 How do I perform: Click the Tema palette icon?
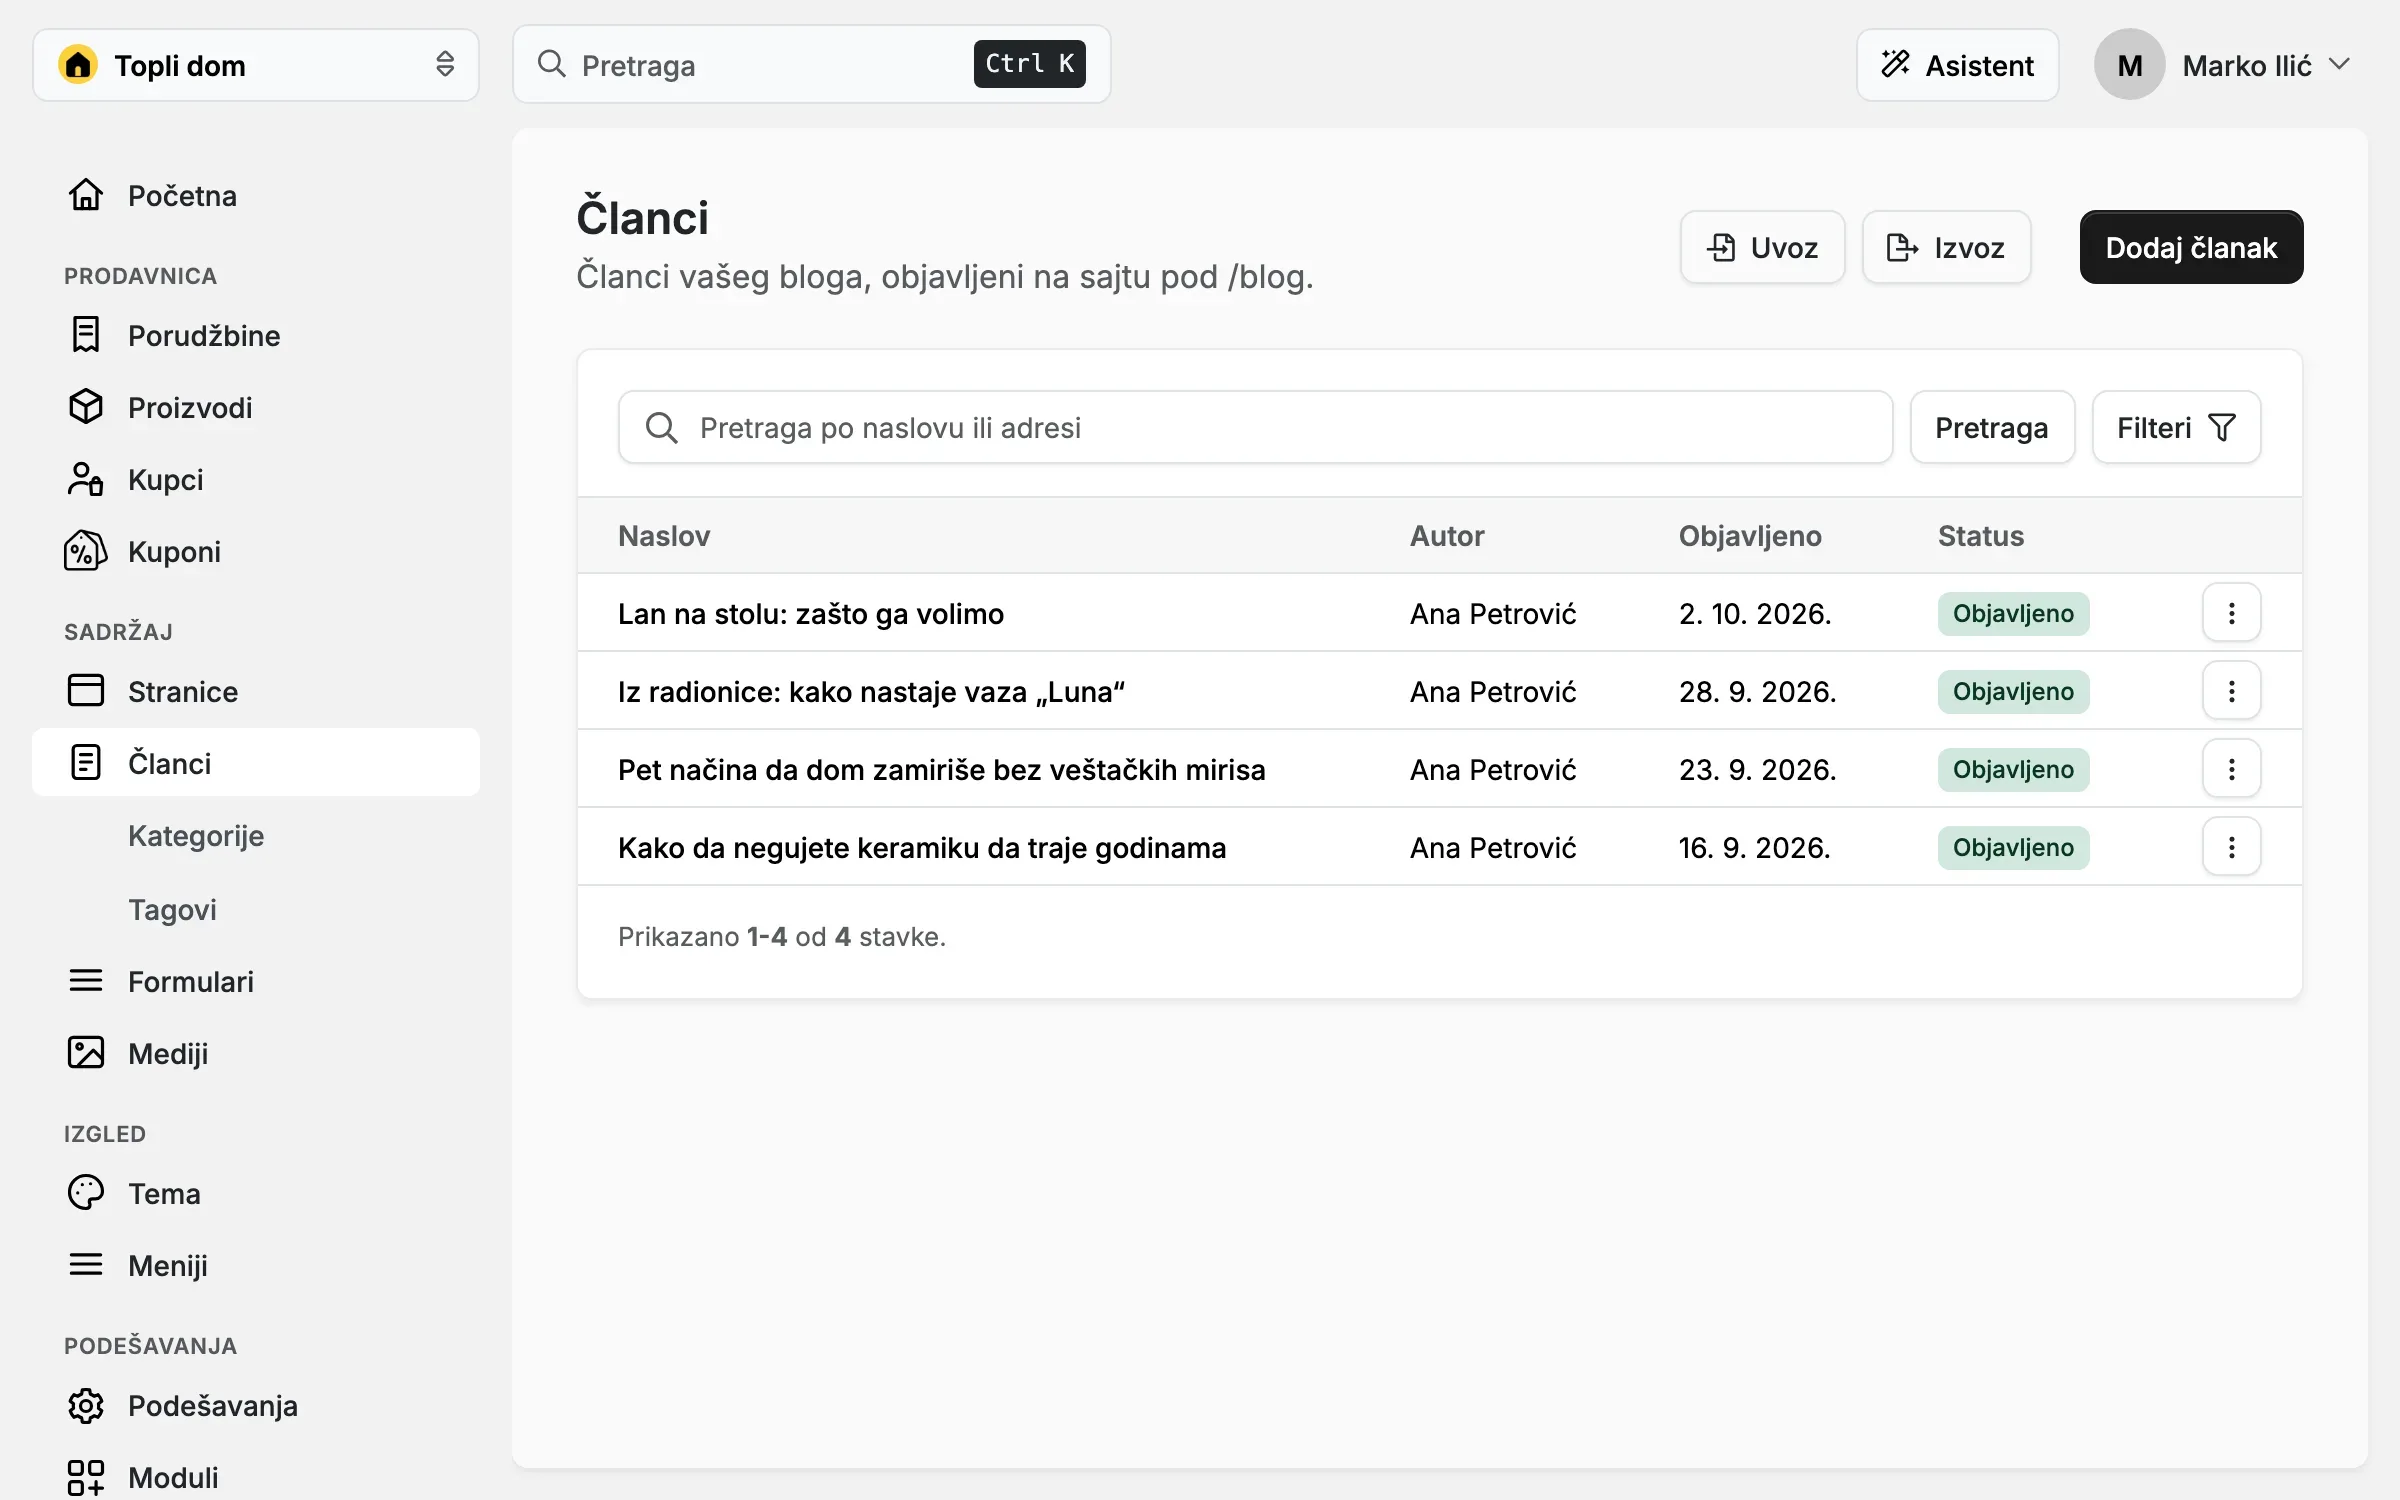pyautogui.click(x=86, y=1193)
